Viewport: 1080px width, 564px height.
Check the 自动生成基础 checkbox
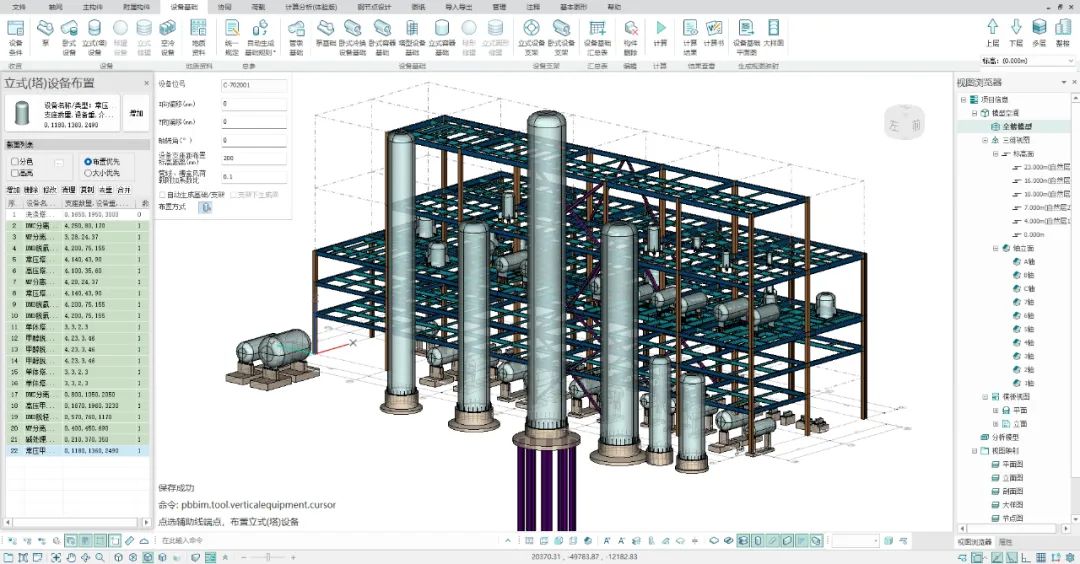[x=162, y=194]
